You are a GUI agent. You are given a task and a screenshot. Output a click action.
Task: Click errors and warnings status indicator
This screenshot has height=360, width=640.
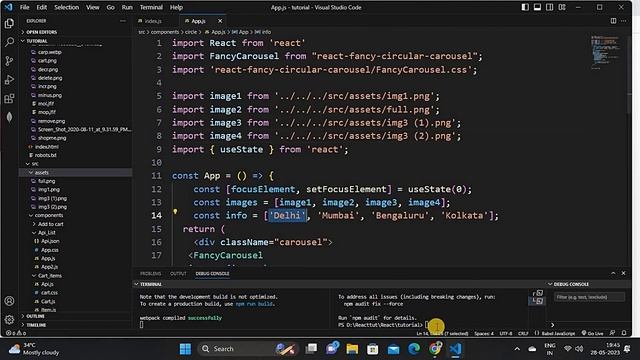[x=16, y=333]
